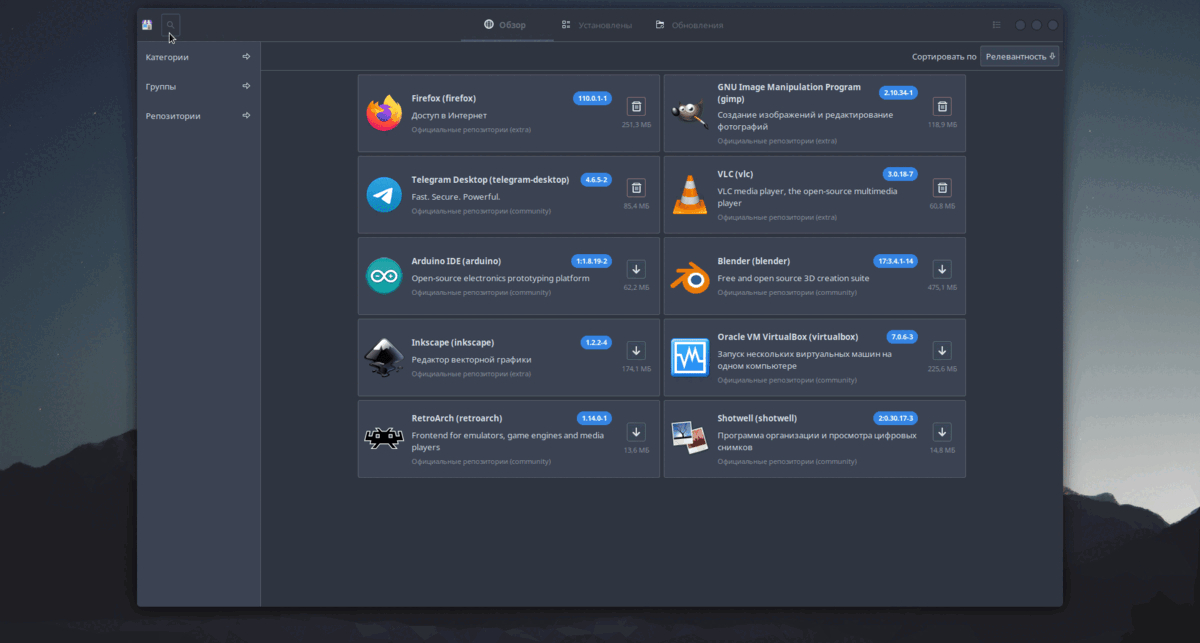The width and height of the screenshot is (1200, 643).
Task: Click "Open-source electronics prototyping platform" description
Action: click(500, 278)
